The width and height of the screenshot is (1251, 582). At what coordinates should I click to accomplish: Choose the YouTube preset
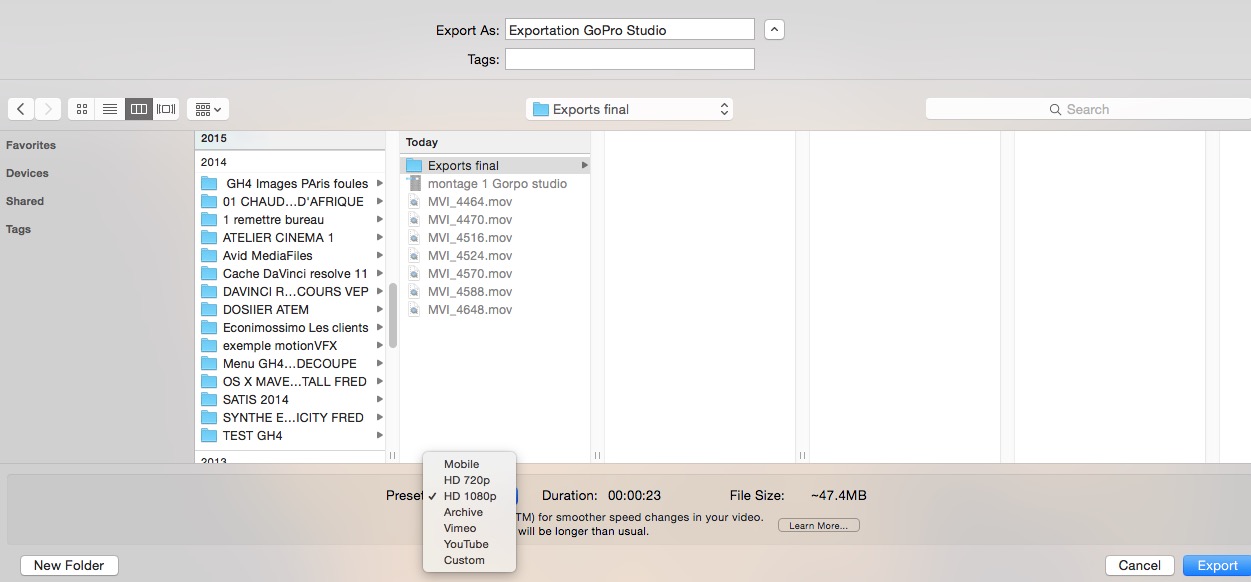coord(466,544)
